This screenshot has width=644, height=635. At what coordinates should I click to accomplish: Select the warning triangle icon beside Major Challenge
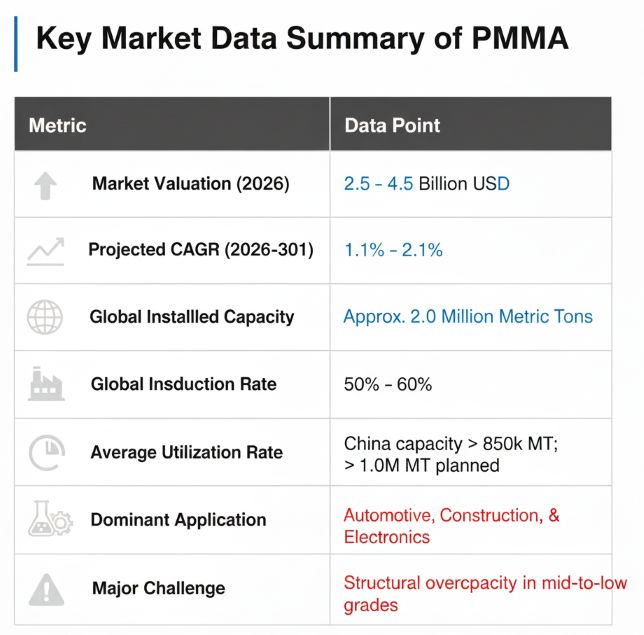click(46, 589)
